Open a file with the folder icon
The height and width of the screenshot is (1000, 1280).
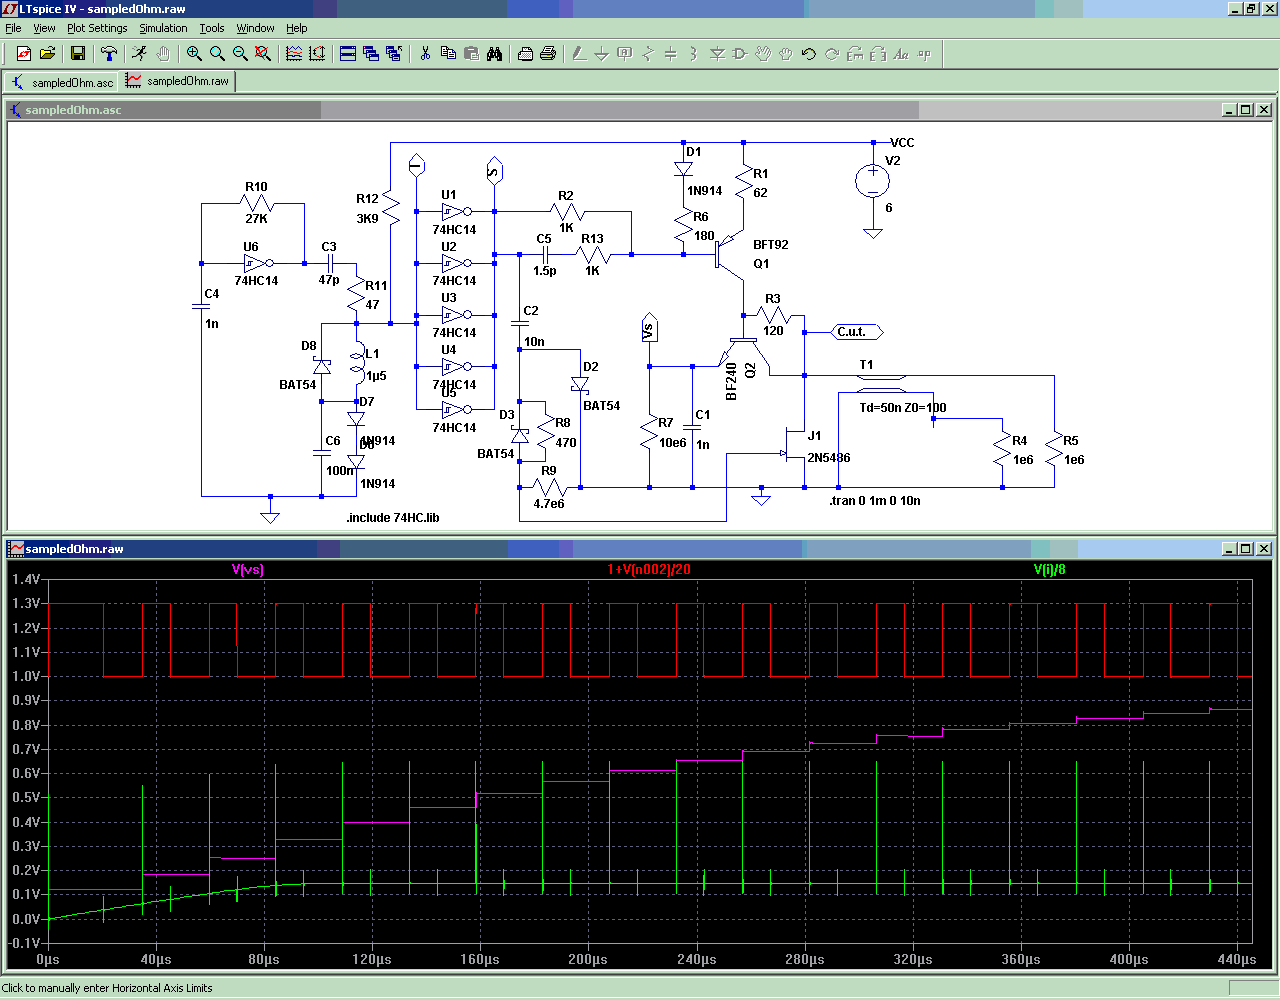click(x=47, y=54)
